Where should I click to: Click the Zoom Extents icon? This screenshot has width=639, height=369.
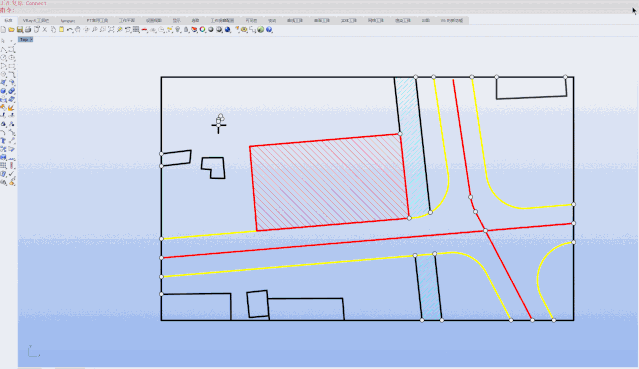(111, 30)
